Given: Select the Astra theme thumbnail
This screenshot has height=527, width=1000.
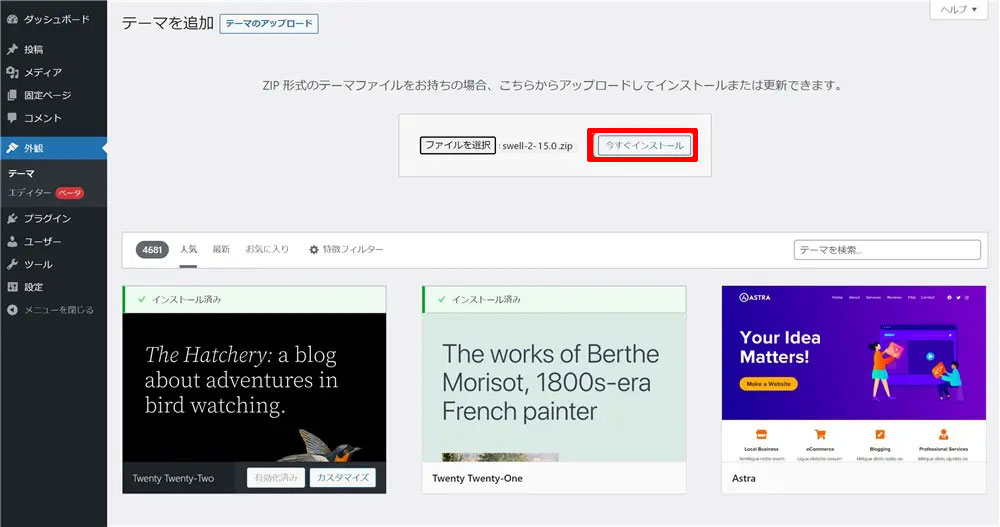Looking at the screenshot, I should (x=853, y=374).
